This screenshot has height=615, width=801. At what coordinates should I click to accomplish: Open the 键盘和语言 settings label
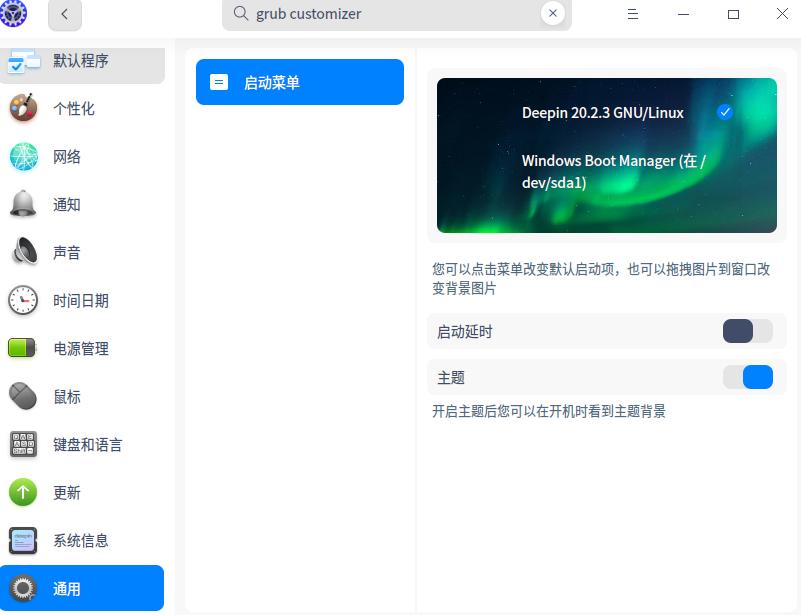(88, 445)
